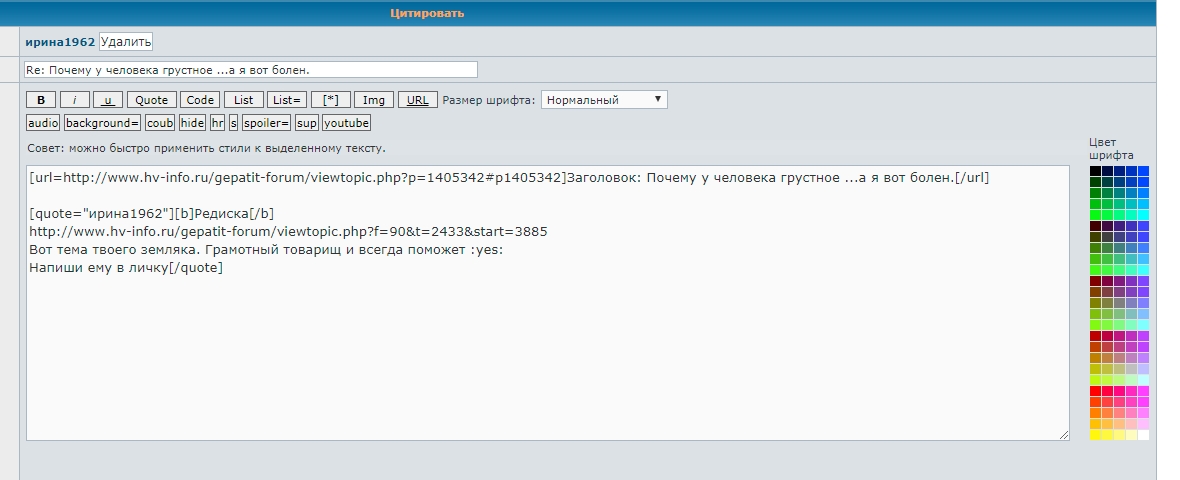Screen dimensions: 1180x480
Task: Pick the white swatch in font color palette
Action: coord(1143,435)
